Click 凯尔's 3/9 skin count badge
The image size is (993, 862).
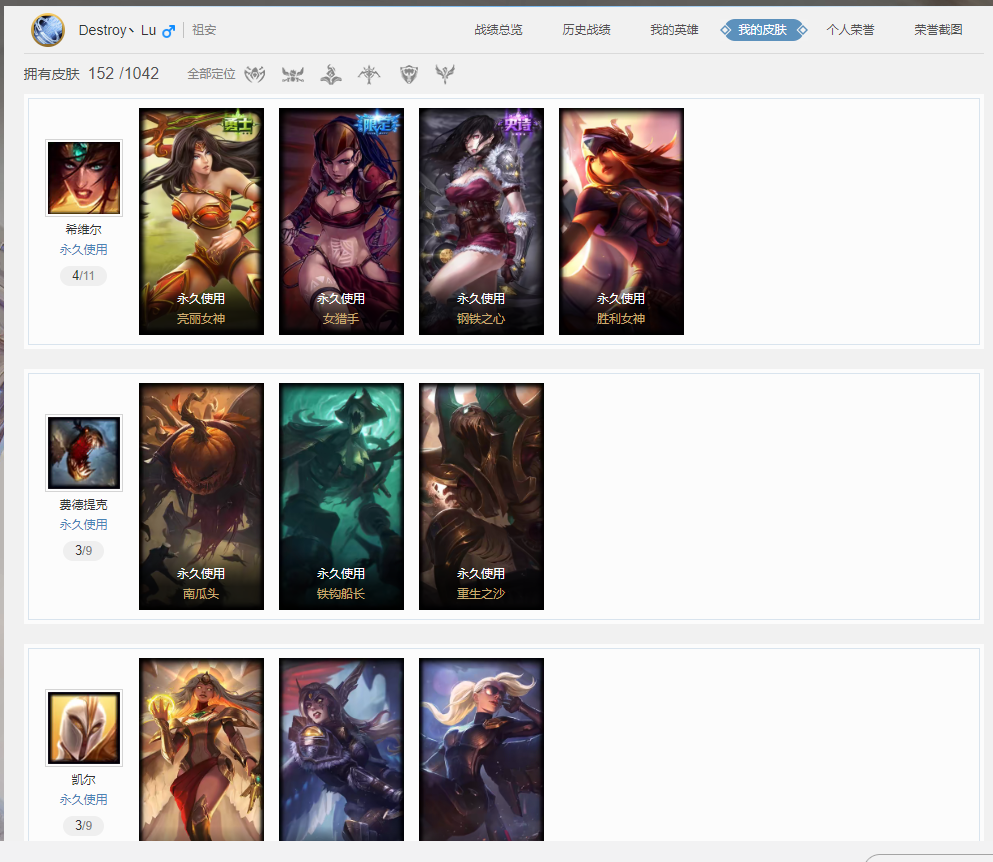(x=84, y=825)
